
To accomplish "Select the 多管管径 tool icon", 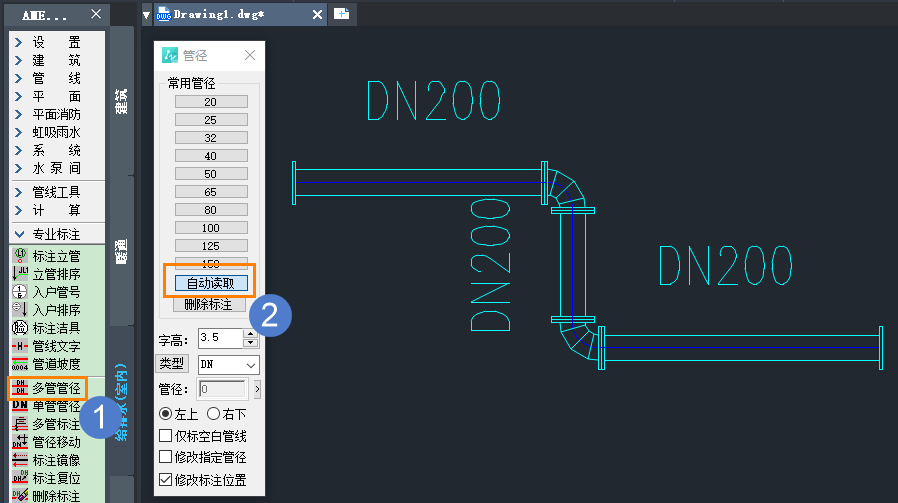I will click(19, 388).
